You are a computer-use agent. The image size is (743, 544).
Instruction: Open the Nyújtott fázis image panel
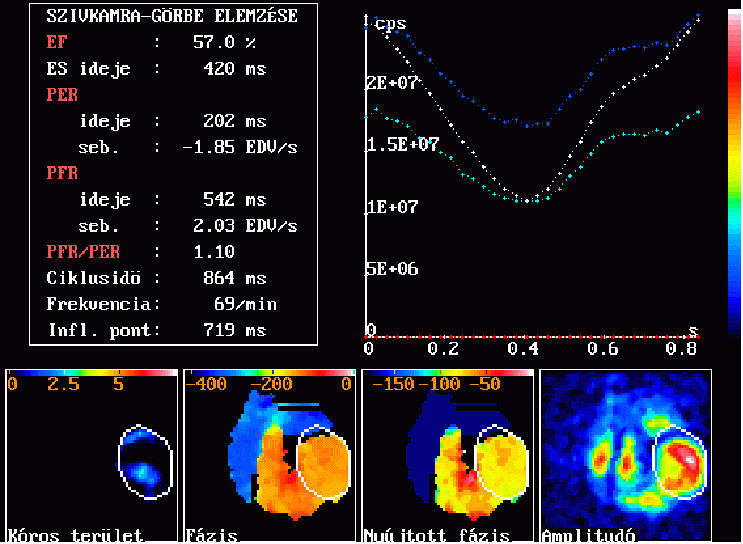[x=447, y=455]
